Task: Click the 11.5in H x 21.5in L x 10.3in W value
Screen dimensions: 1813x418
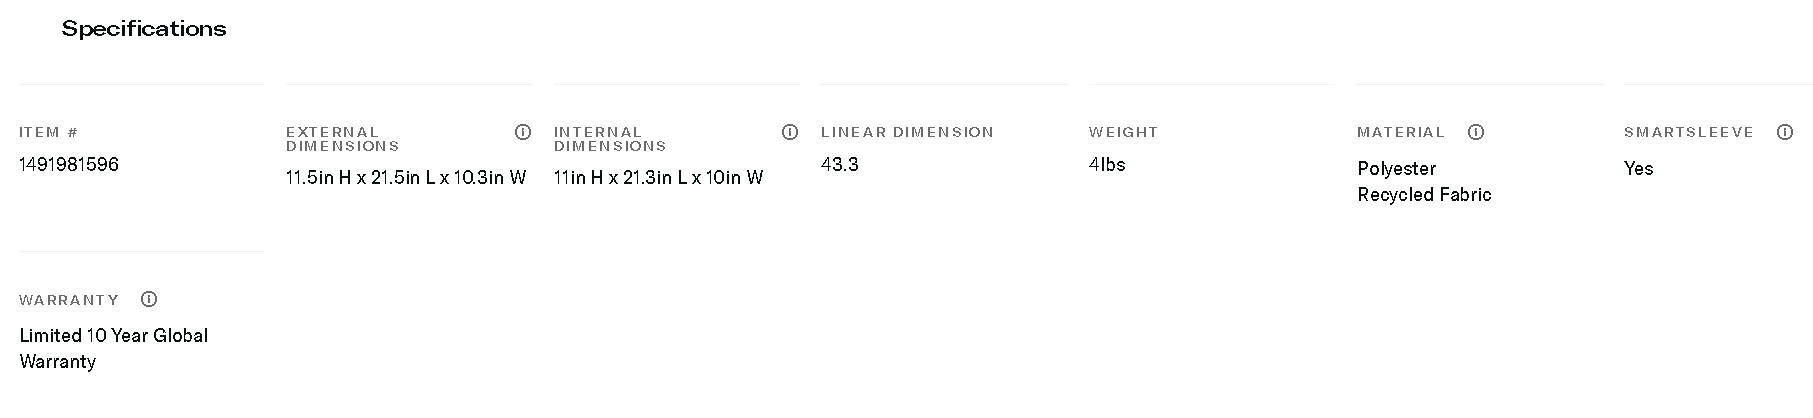Action: [406, 178]
